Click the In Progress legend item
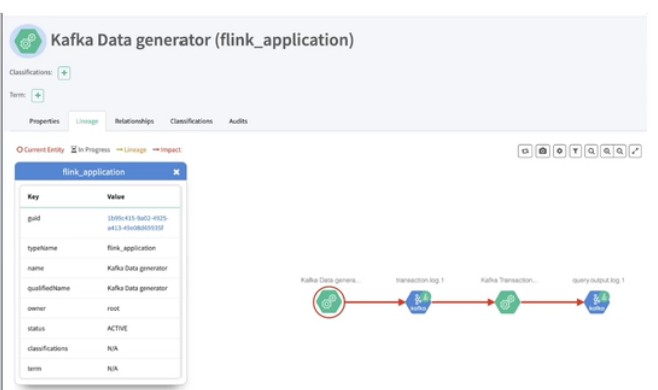 pyautogui.click(x=90, y=149)
